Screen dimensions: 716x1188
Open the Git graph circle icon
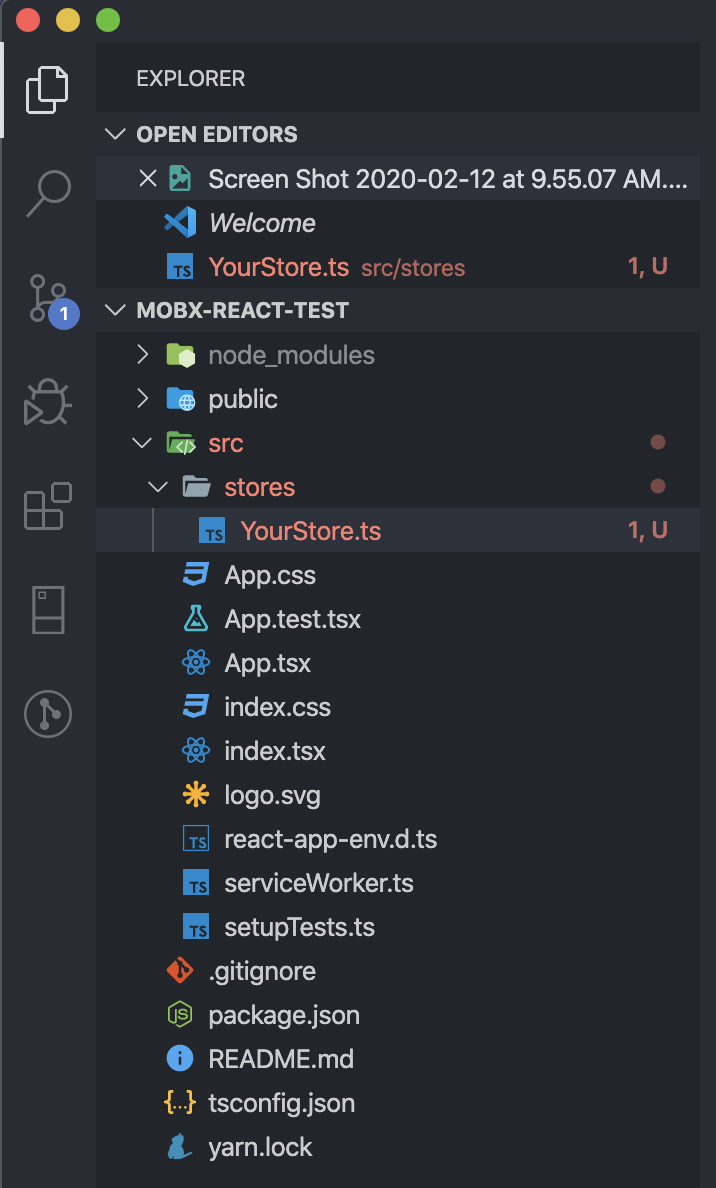point(48,714)
